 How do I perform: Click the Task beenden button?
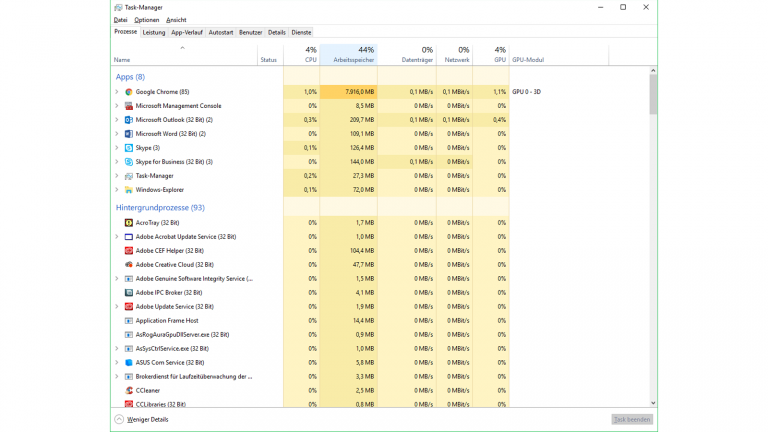point(632,420)
